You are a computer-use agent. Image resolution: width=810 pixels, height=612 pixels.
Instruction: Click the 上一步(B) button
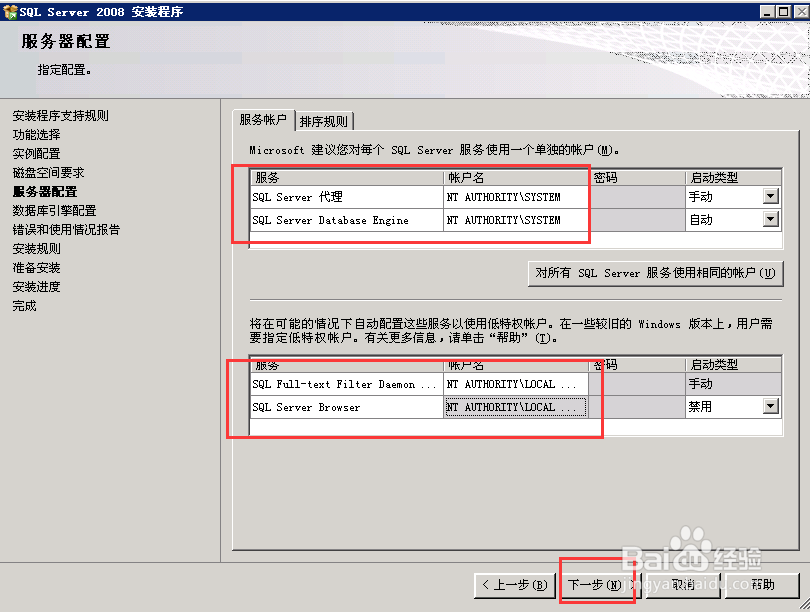[515, 585]
